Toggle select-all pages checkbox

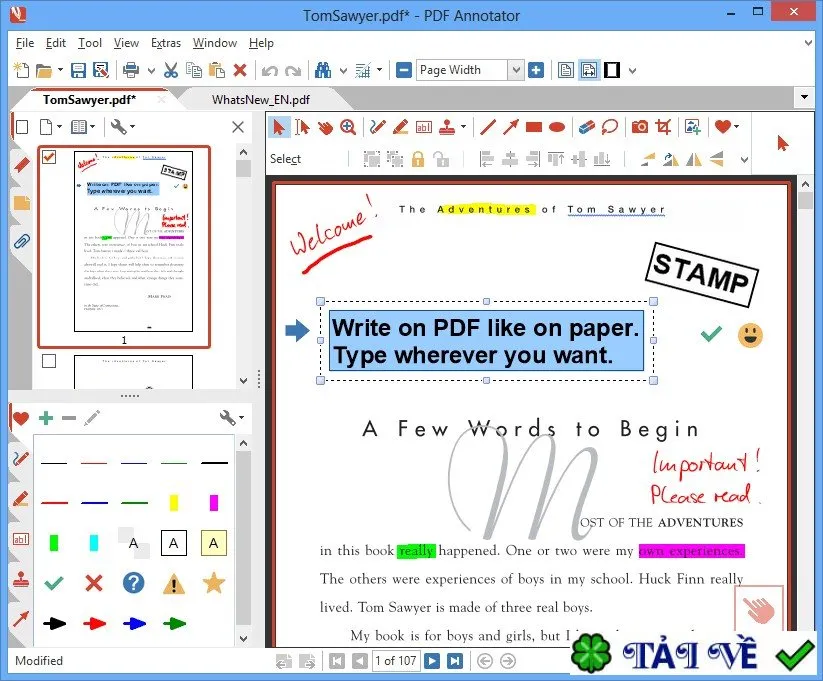pos(22,127)
